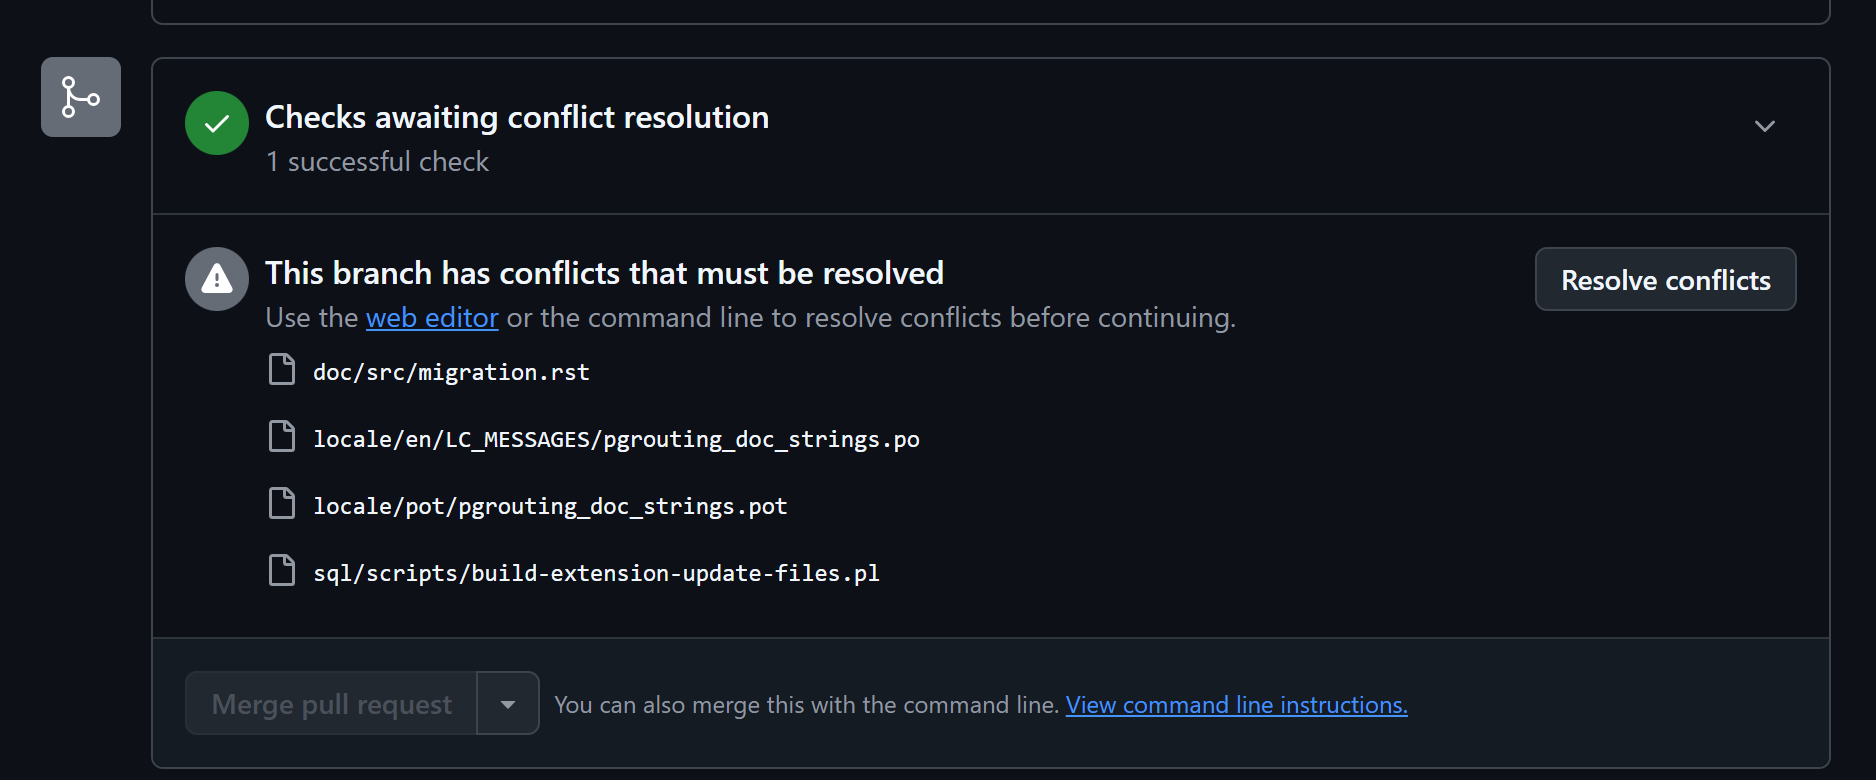Open the web editor link
The width and height of the screenshot is (1876, 780).
click(x=432, y=318)
